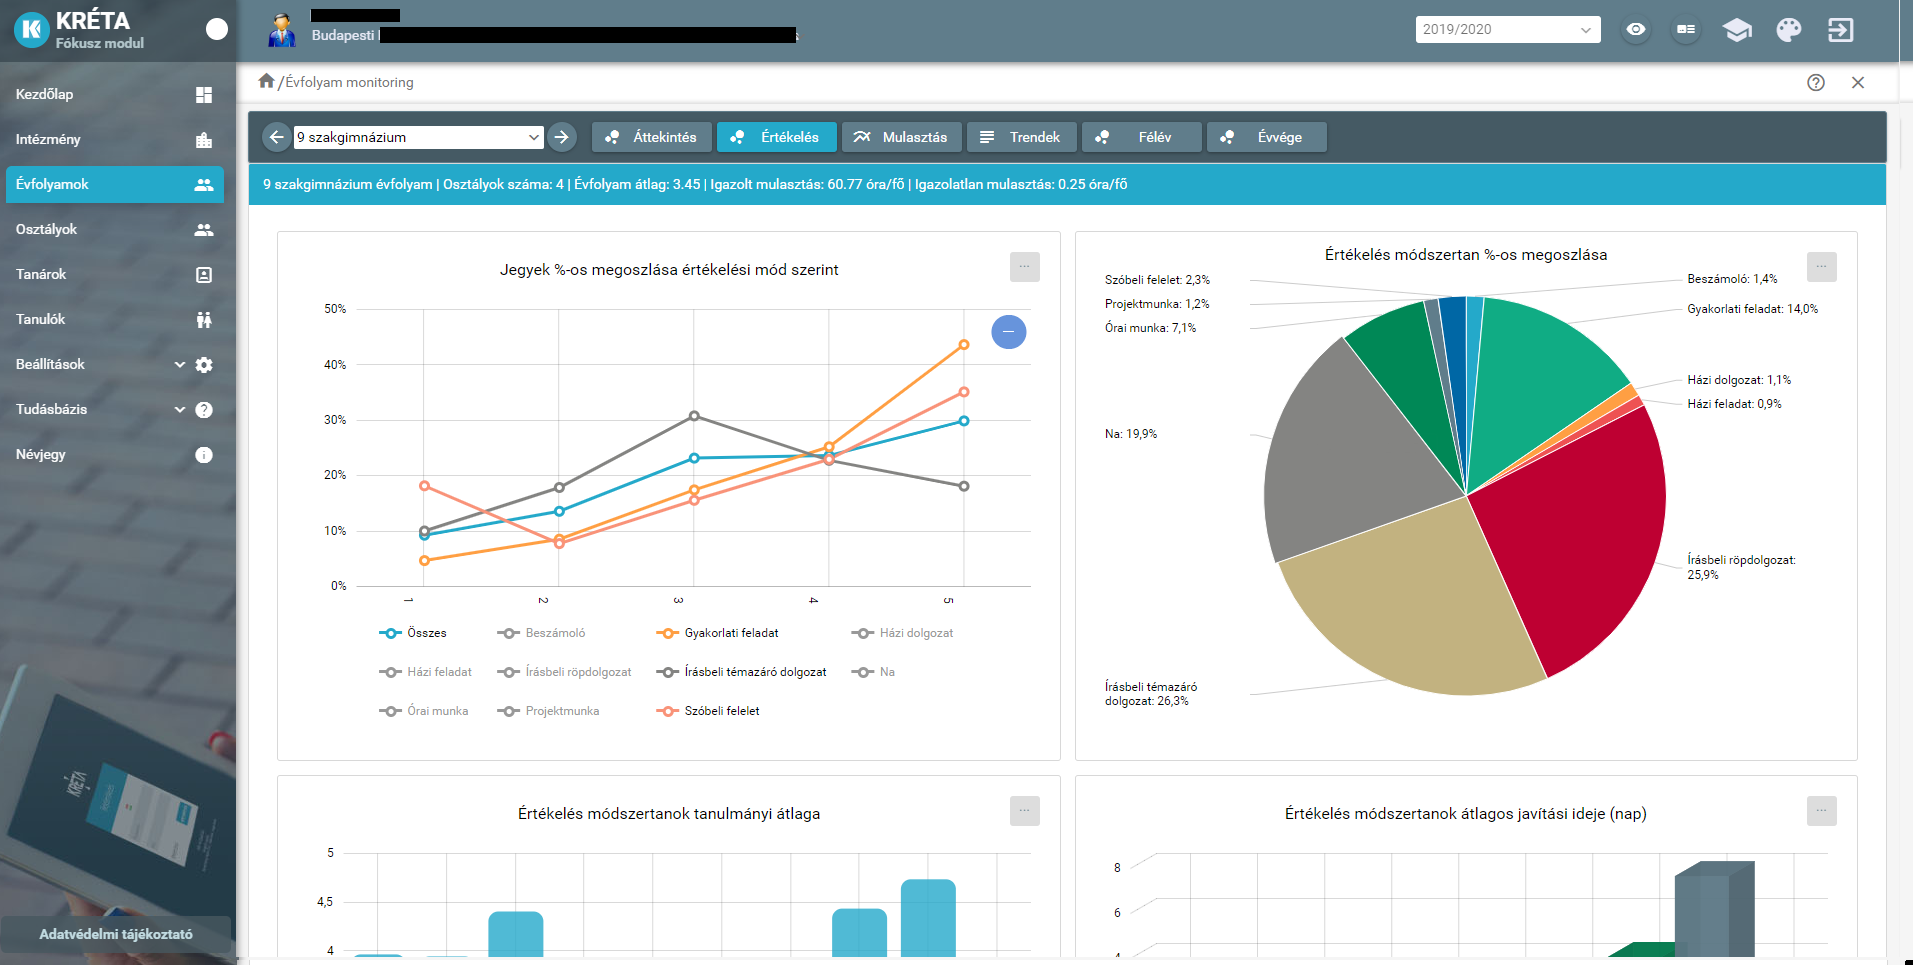Open the Kezdőlap dashboard icon
Image resolution: width=1913 pixels, height=965 pixels.
click(x=204, y=95)
